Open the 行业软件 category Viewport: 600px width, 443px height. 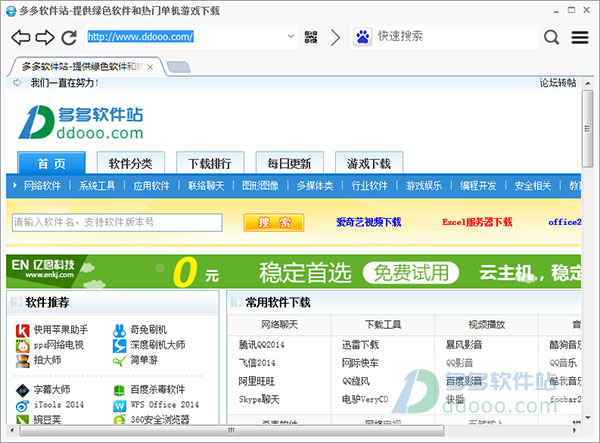[x=369, y=186]
